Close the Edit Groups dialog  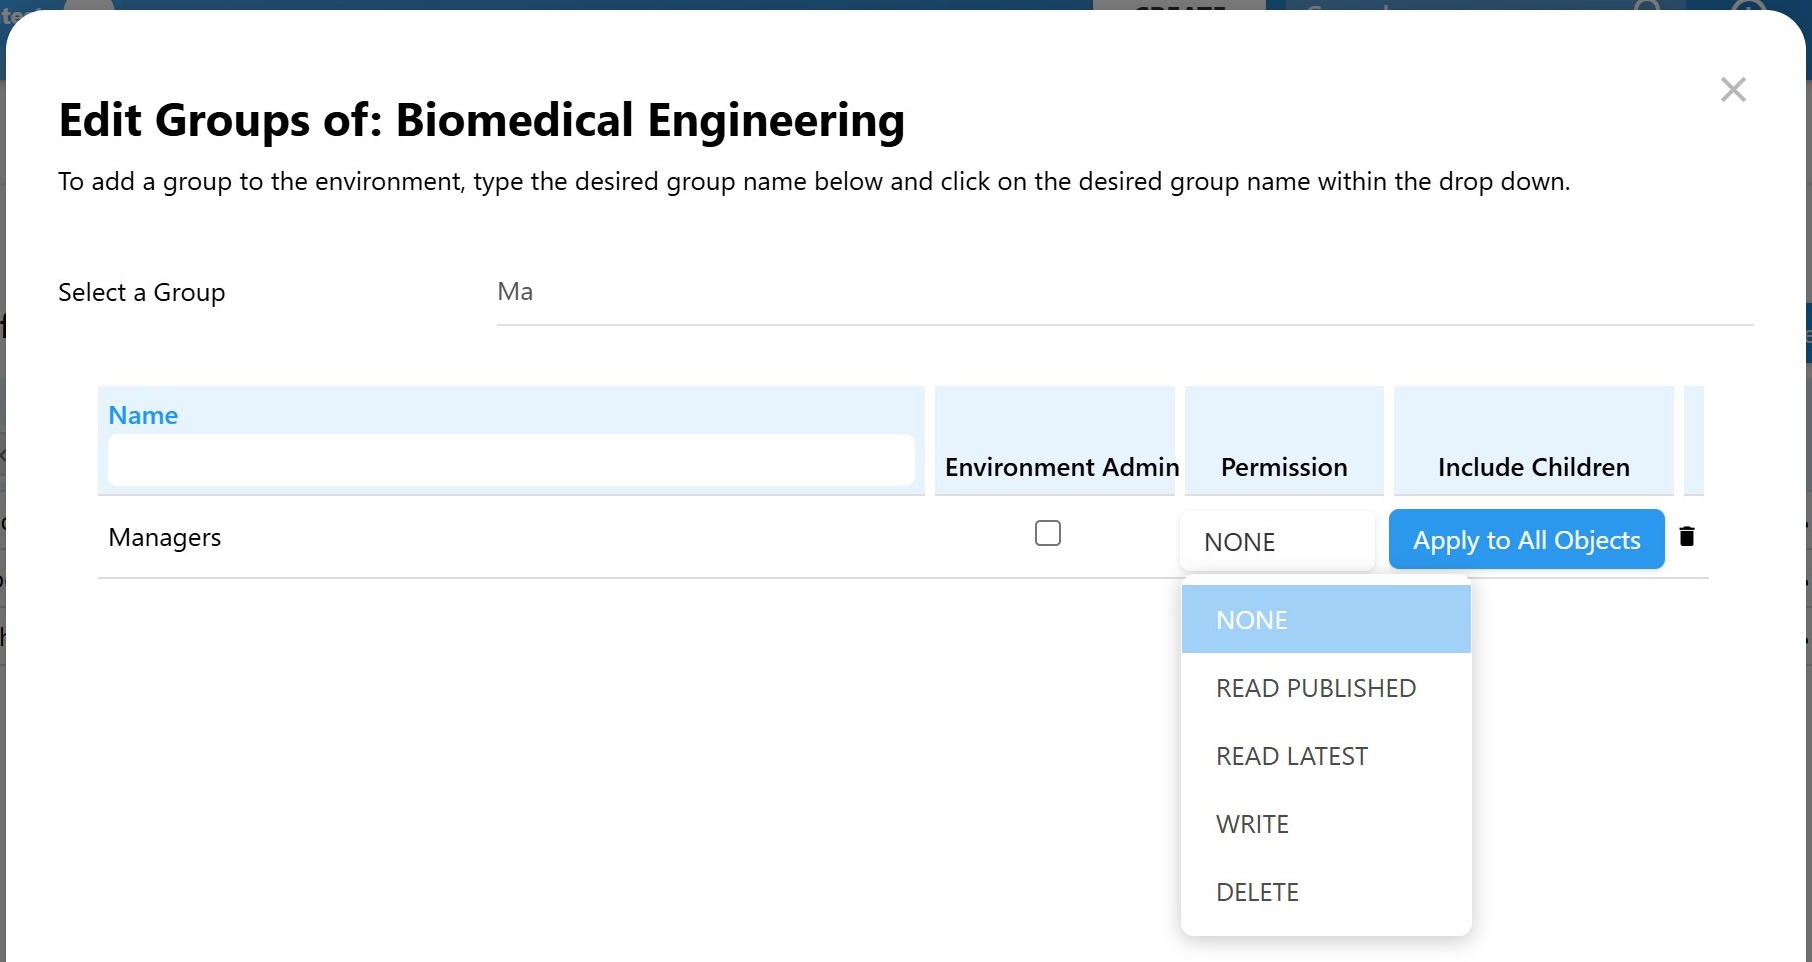coord(1733,90)
